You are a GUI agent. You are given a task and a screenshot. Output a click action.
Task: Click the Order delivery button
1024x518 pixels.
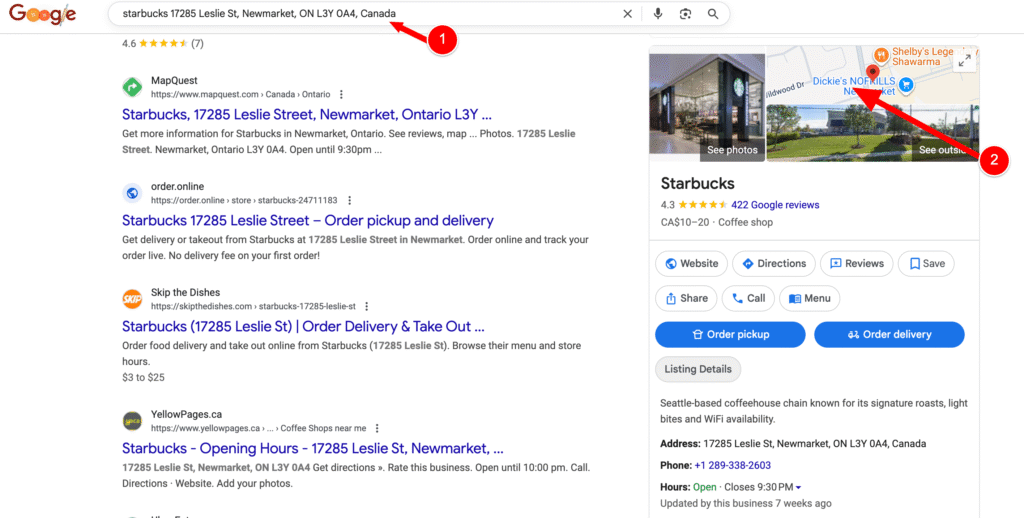pos(889,334)
